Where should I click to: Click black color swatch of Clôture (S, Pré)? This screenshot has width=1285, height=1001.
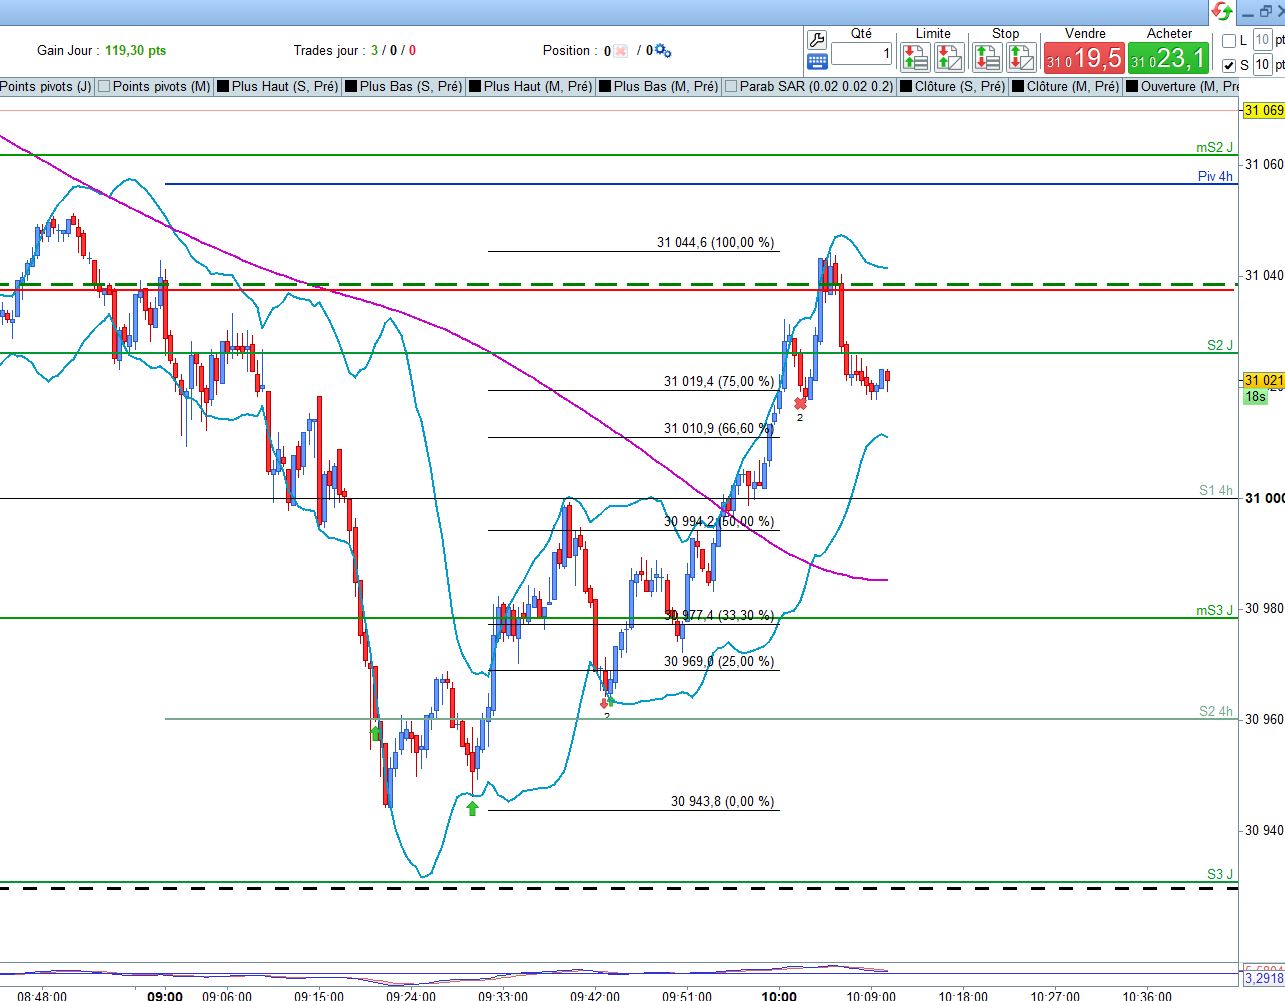[x=906, y=87]
